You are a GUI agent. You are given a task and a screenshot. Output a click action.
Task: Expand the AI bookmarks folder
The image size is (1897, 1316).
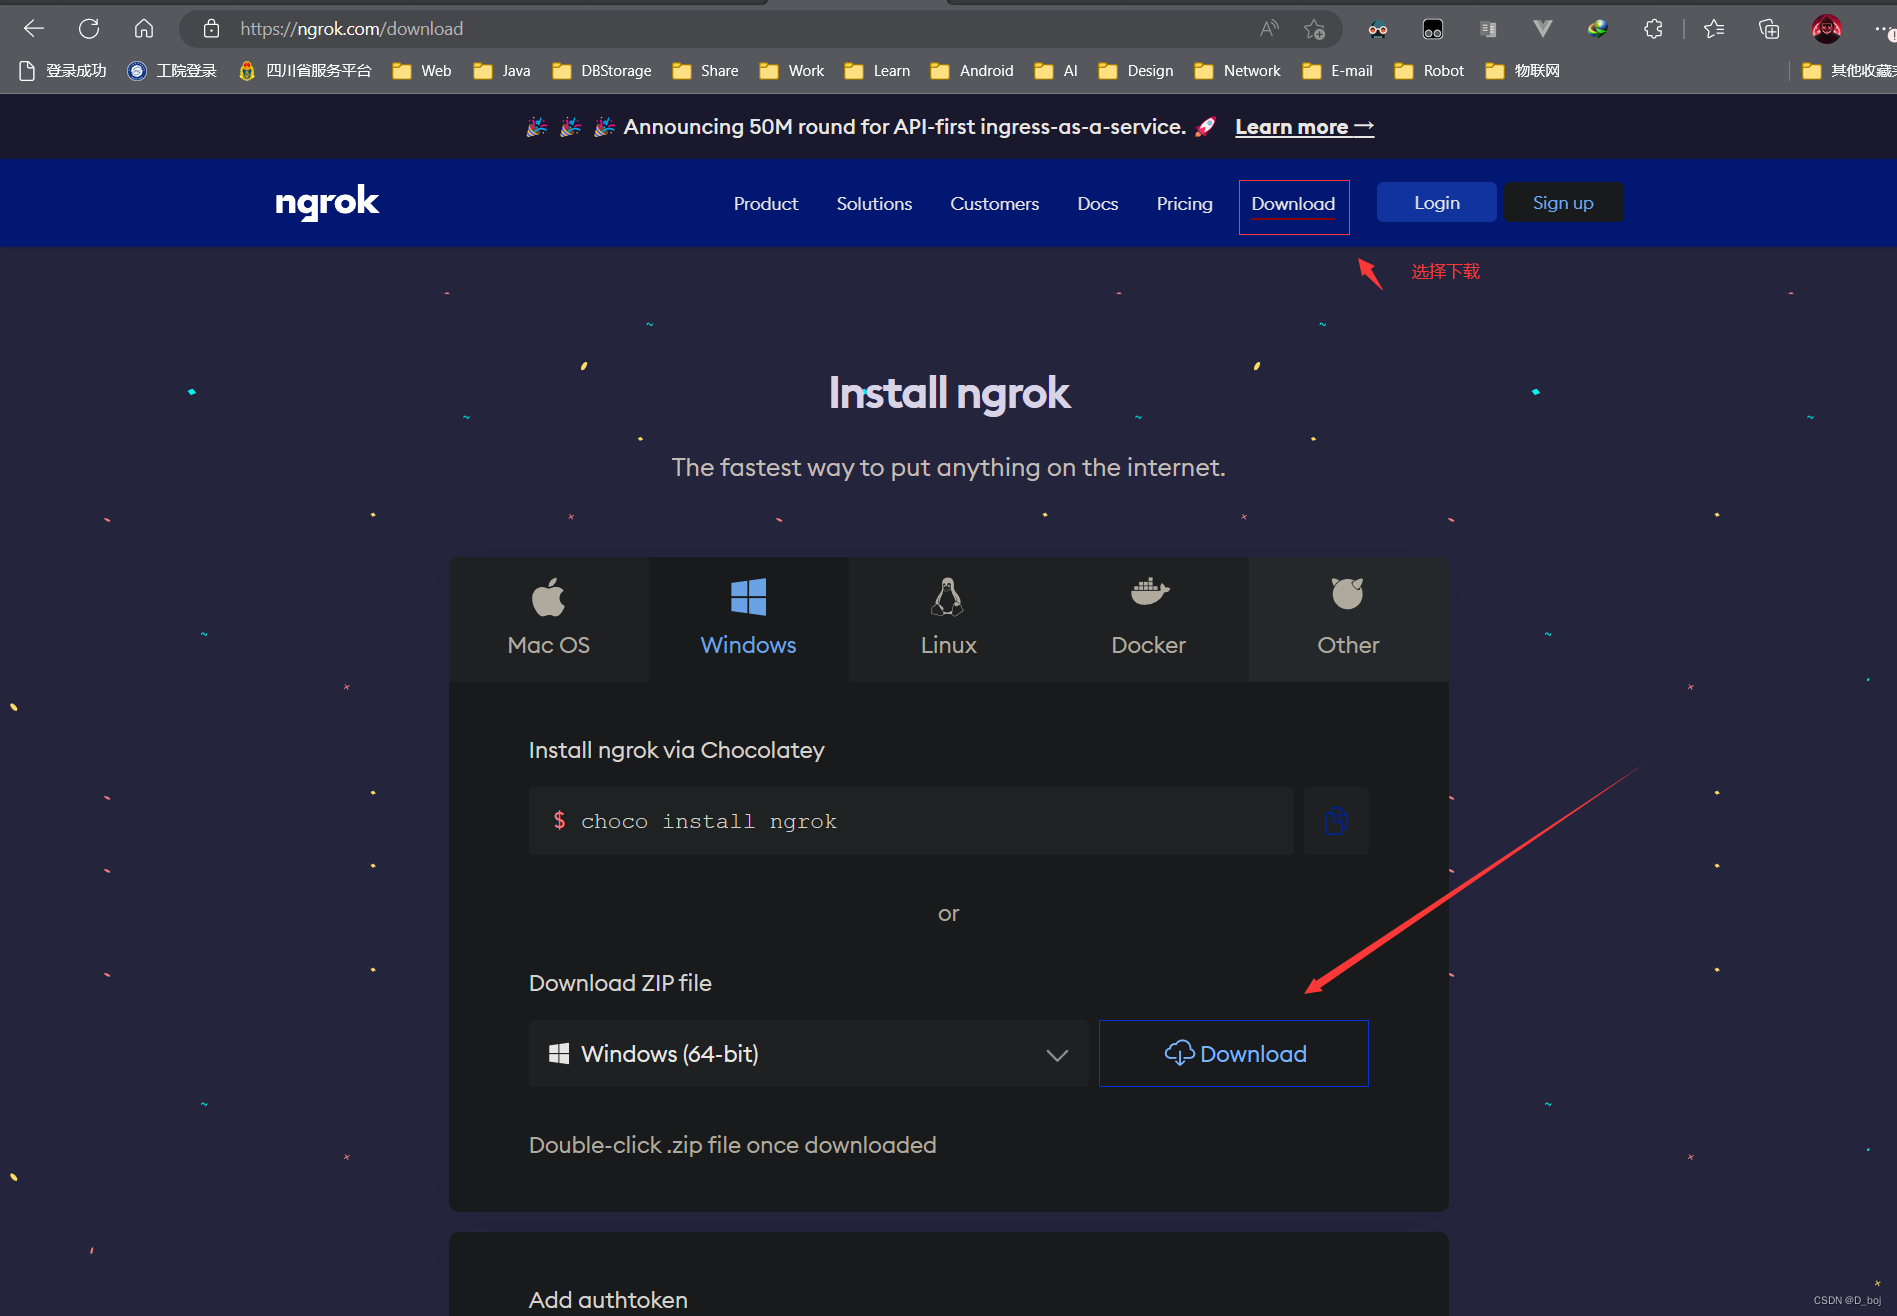[x=1056, y=71]
